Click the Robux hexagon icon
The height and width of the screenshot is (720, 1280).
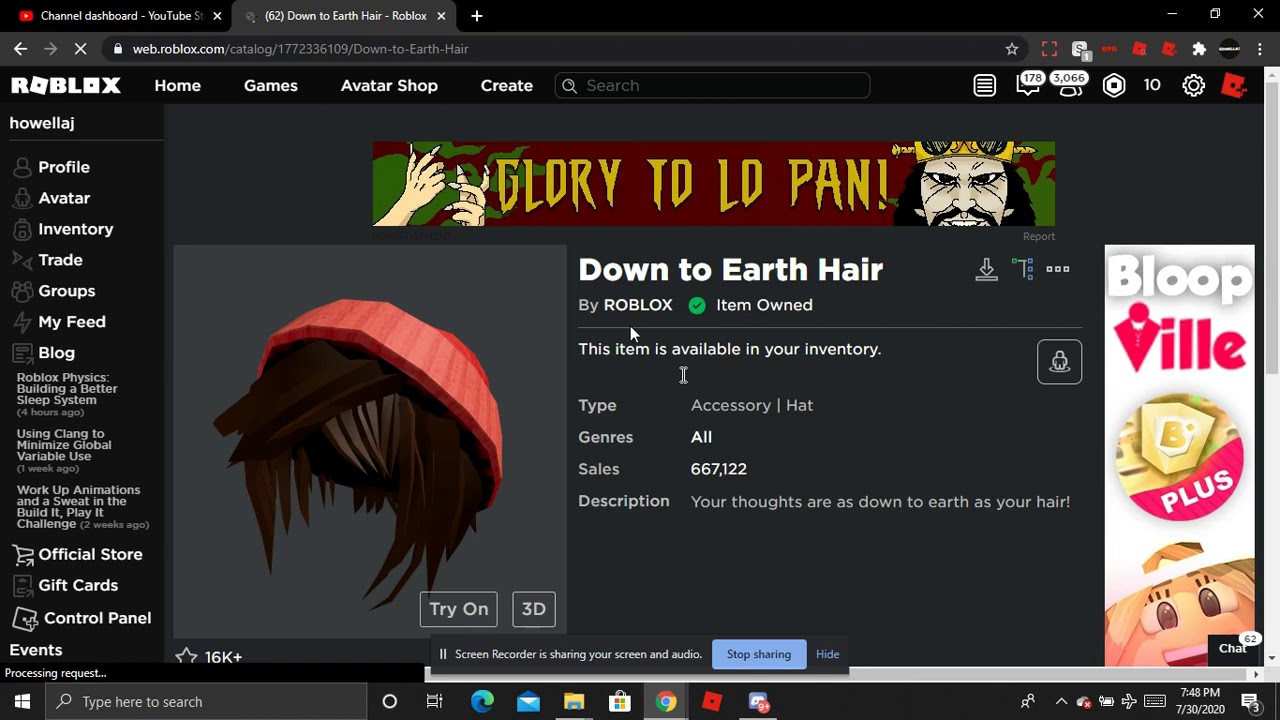click(1114, 86)
